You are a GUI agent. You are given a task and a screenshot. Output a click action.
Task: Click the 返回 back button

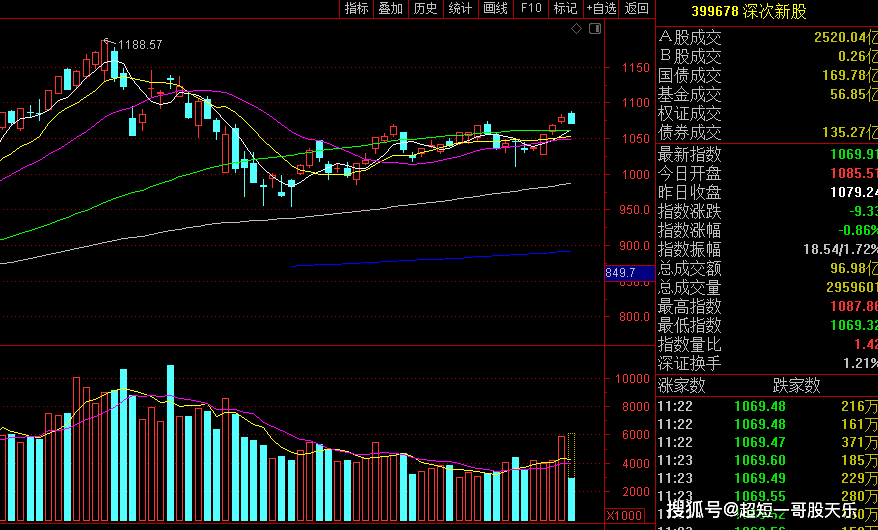[x=637, y=8]
